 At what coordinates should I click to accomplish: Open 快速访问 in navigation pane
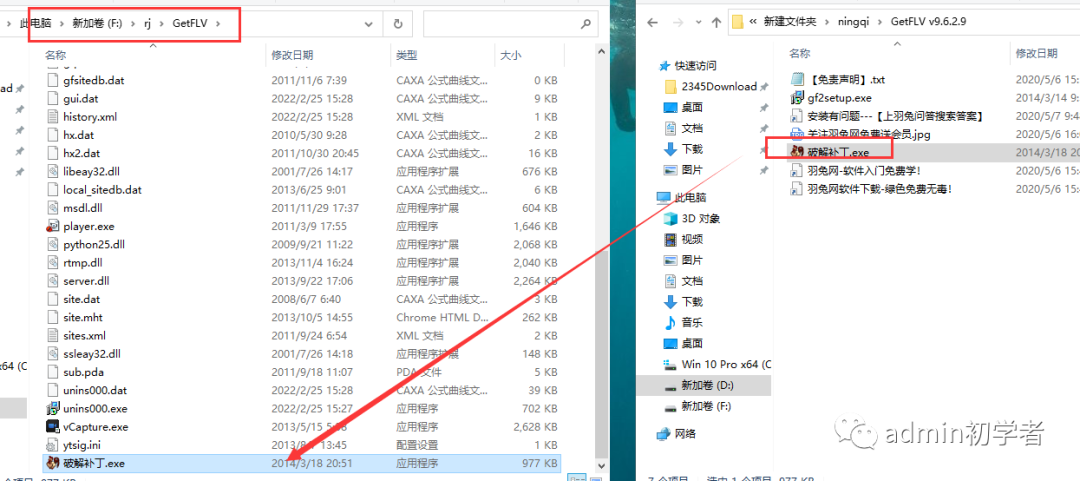(696, 65)
